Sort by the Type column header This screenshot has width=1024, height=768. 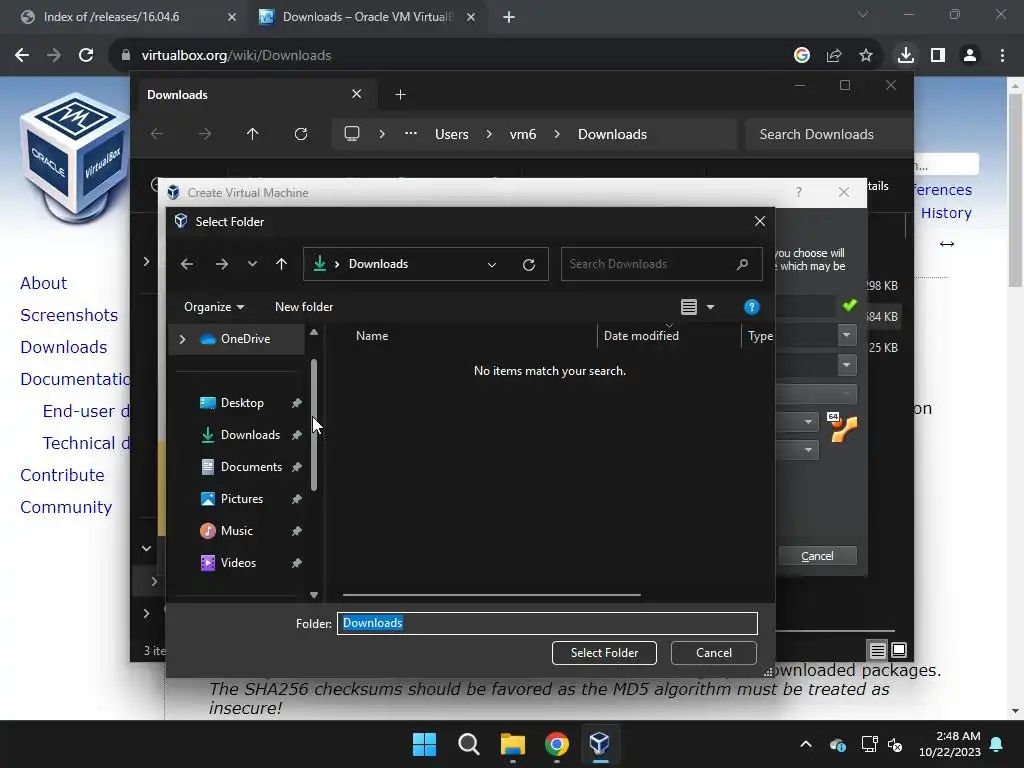tap(760, 336)
